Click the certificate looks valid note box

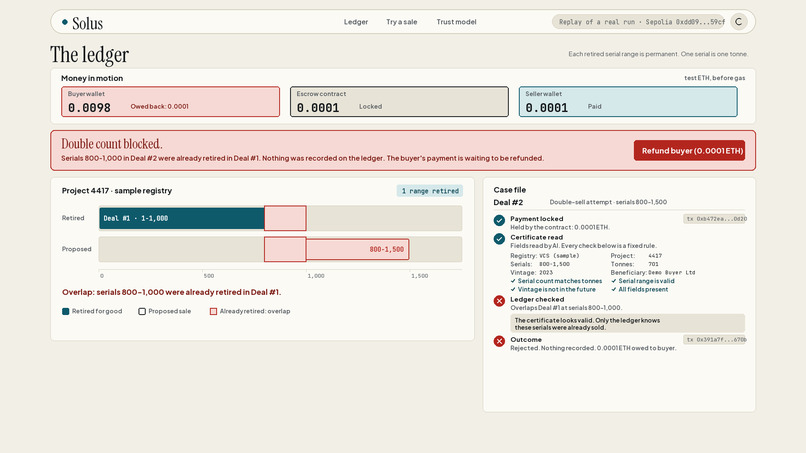(x=627, y=323)
